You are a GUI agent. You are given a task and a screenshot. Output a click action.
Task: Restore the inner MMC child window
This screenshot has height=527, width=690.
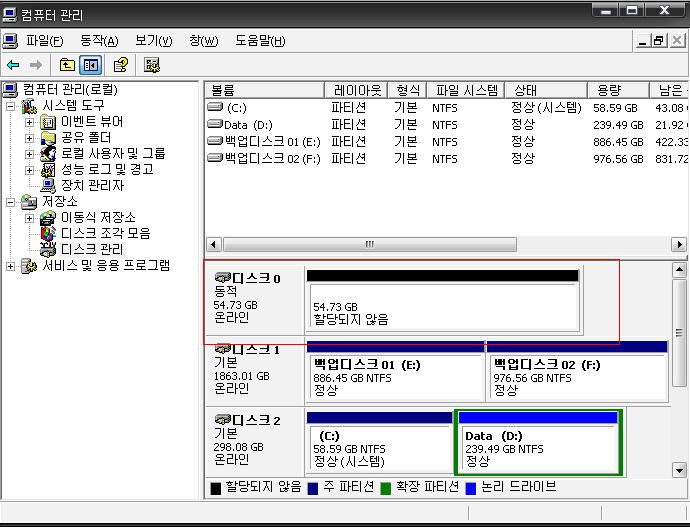tap(659, 41)
